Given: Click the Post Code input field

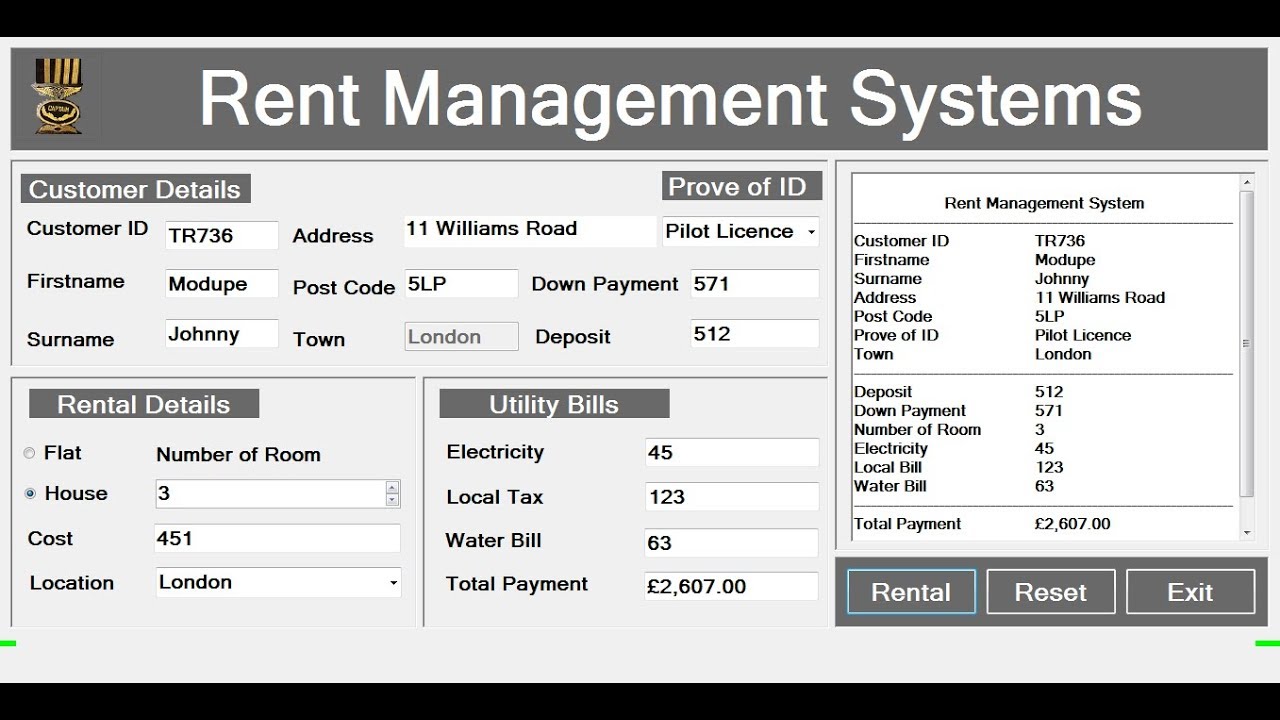Looking at the screenshot, I should click(462, 283).
